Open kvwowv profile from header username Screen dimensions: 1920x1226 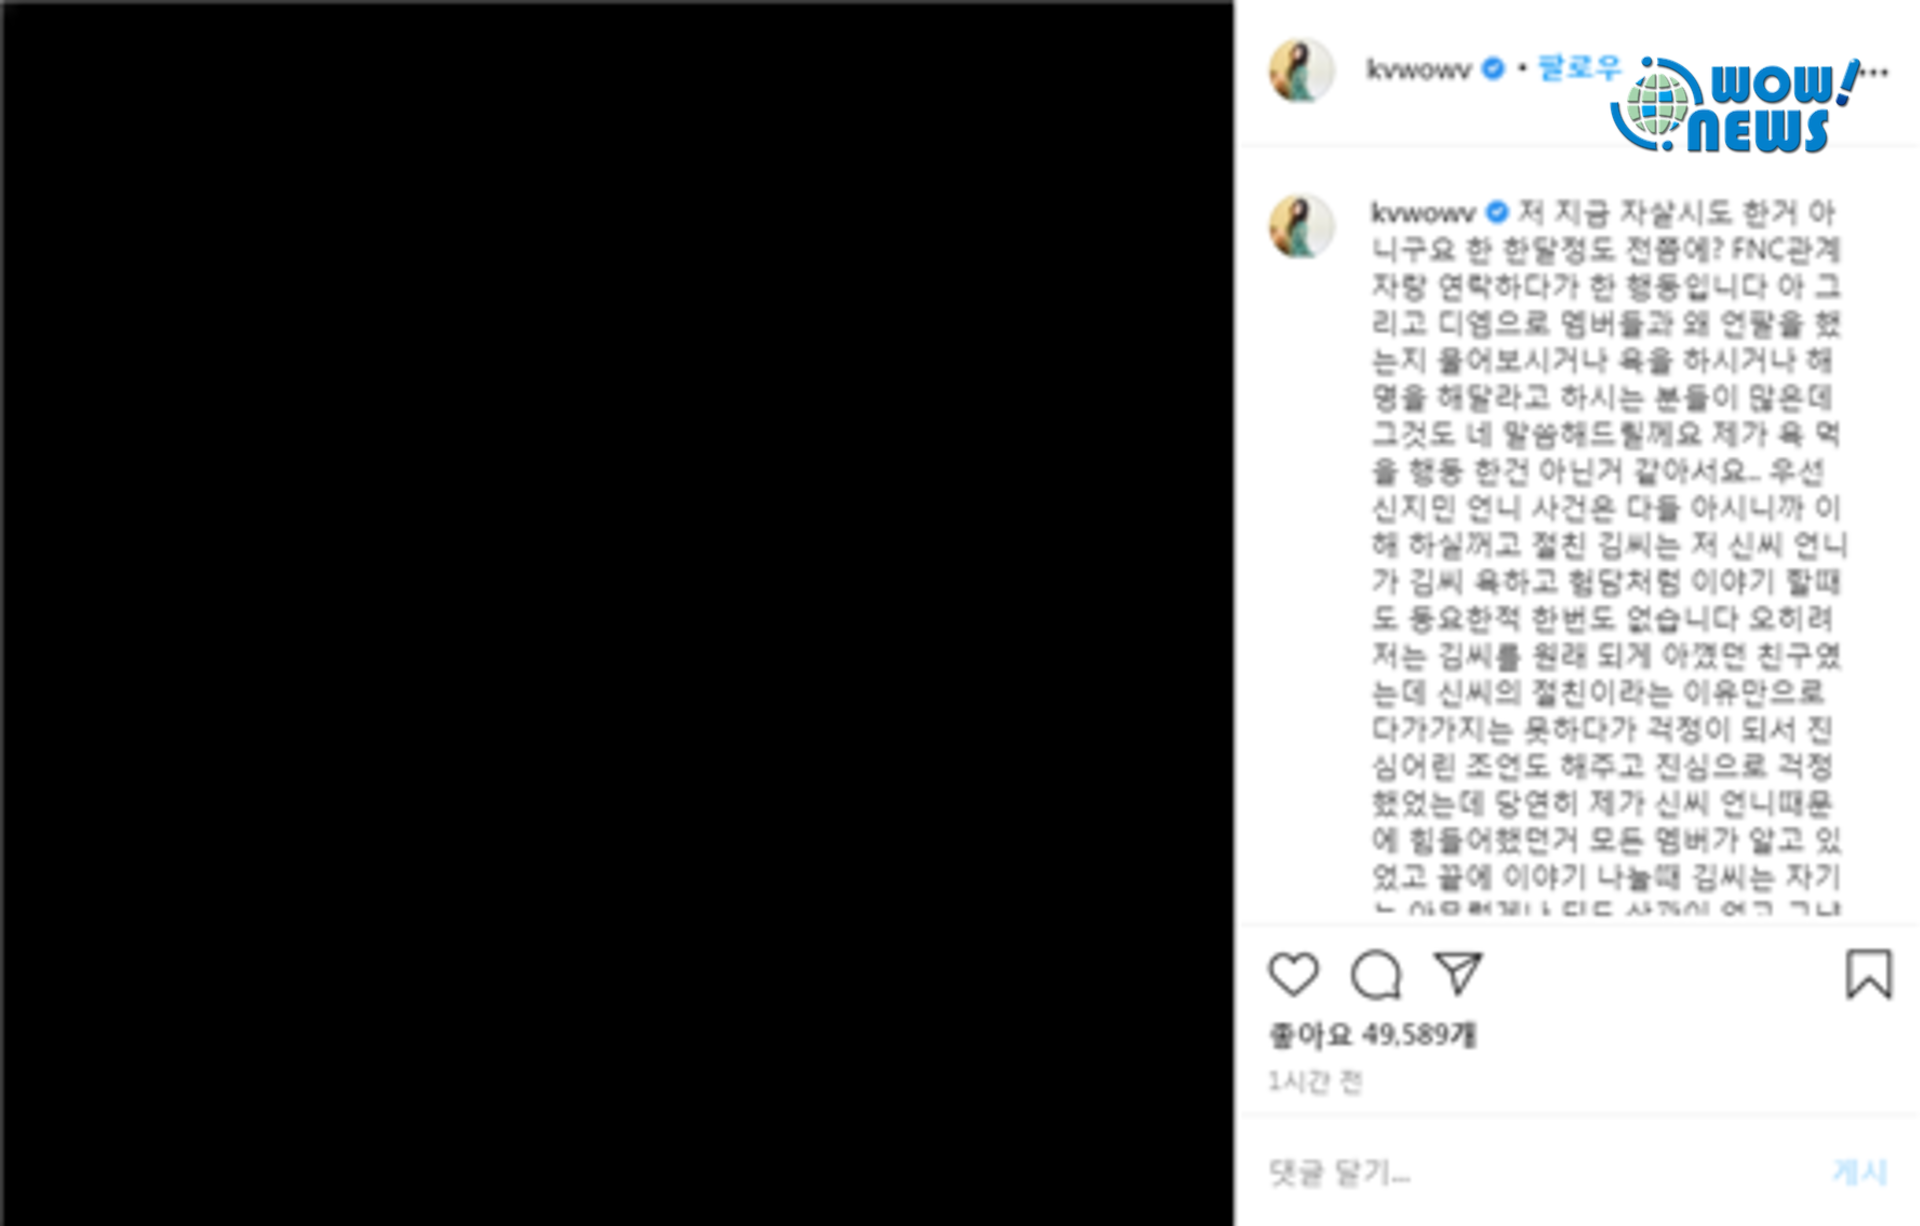(x=1419, y=69)
